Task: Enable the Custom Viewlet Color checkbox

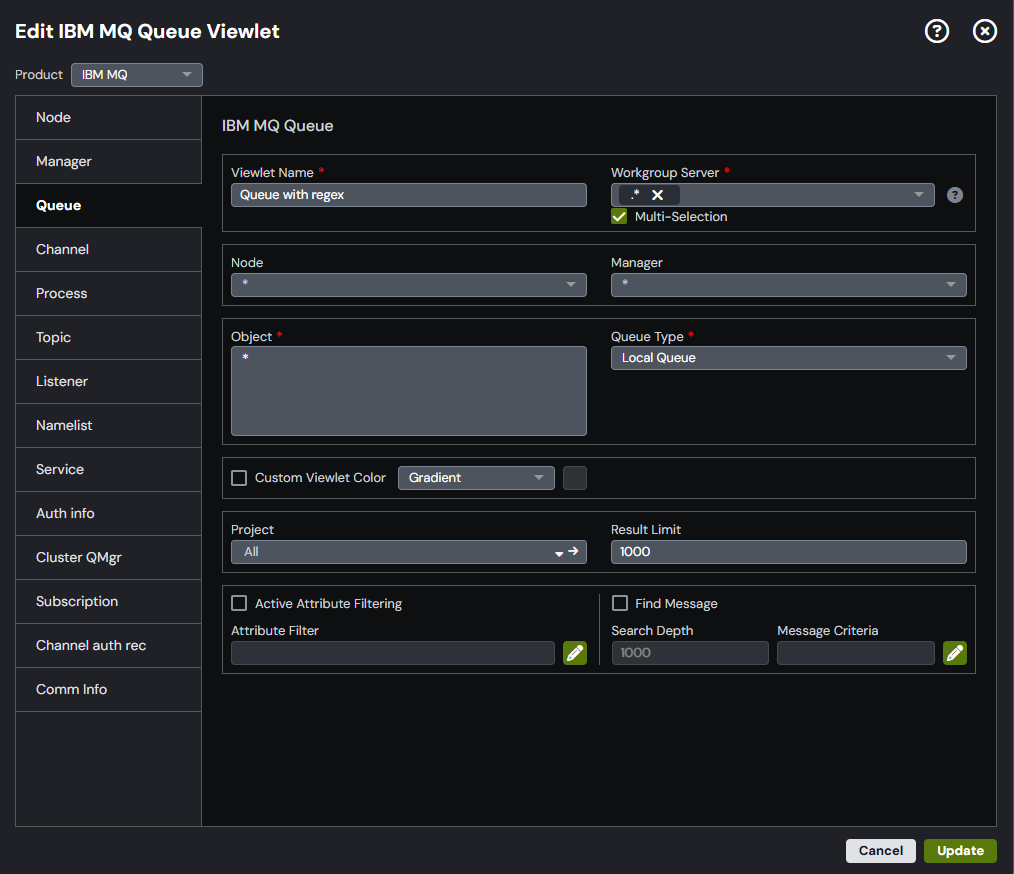Action: coord(239,478)
